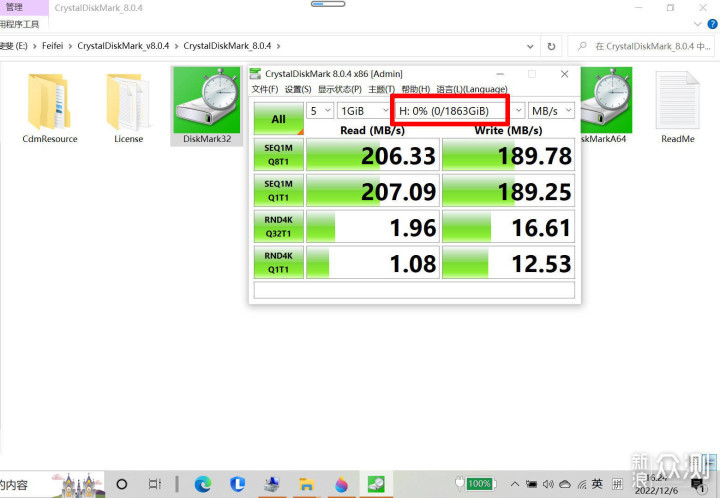Close the CrystalDiskMark window

point(564,74)
